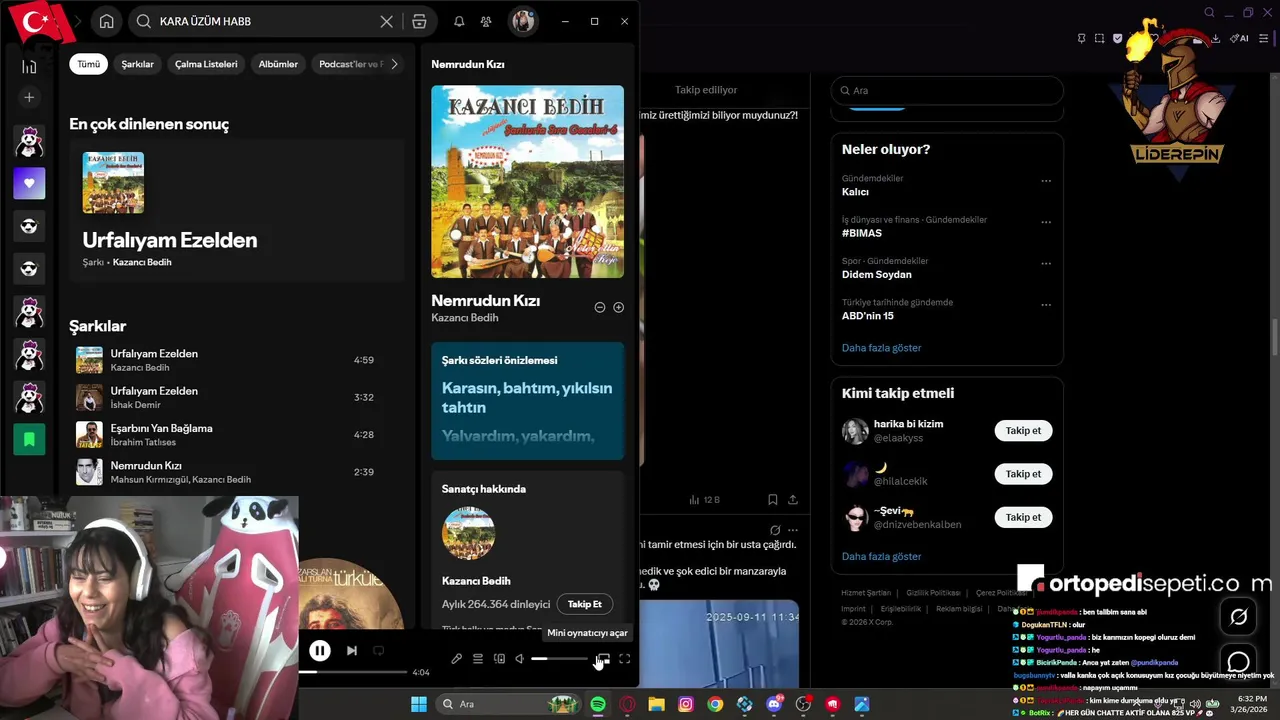The width and height of the screenshot is (1280, 720).
Task: Add Nemrudun Kızı to library plus icon
Action: (x=618, y=307)
